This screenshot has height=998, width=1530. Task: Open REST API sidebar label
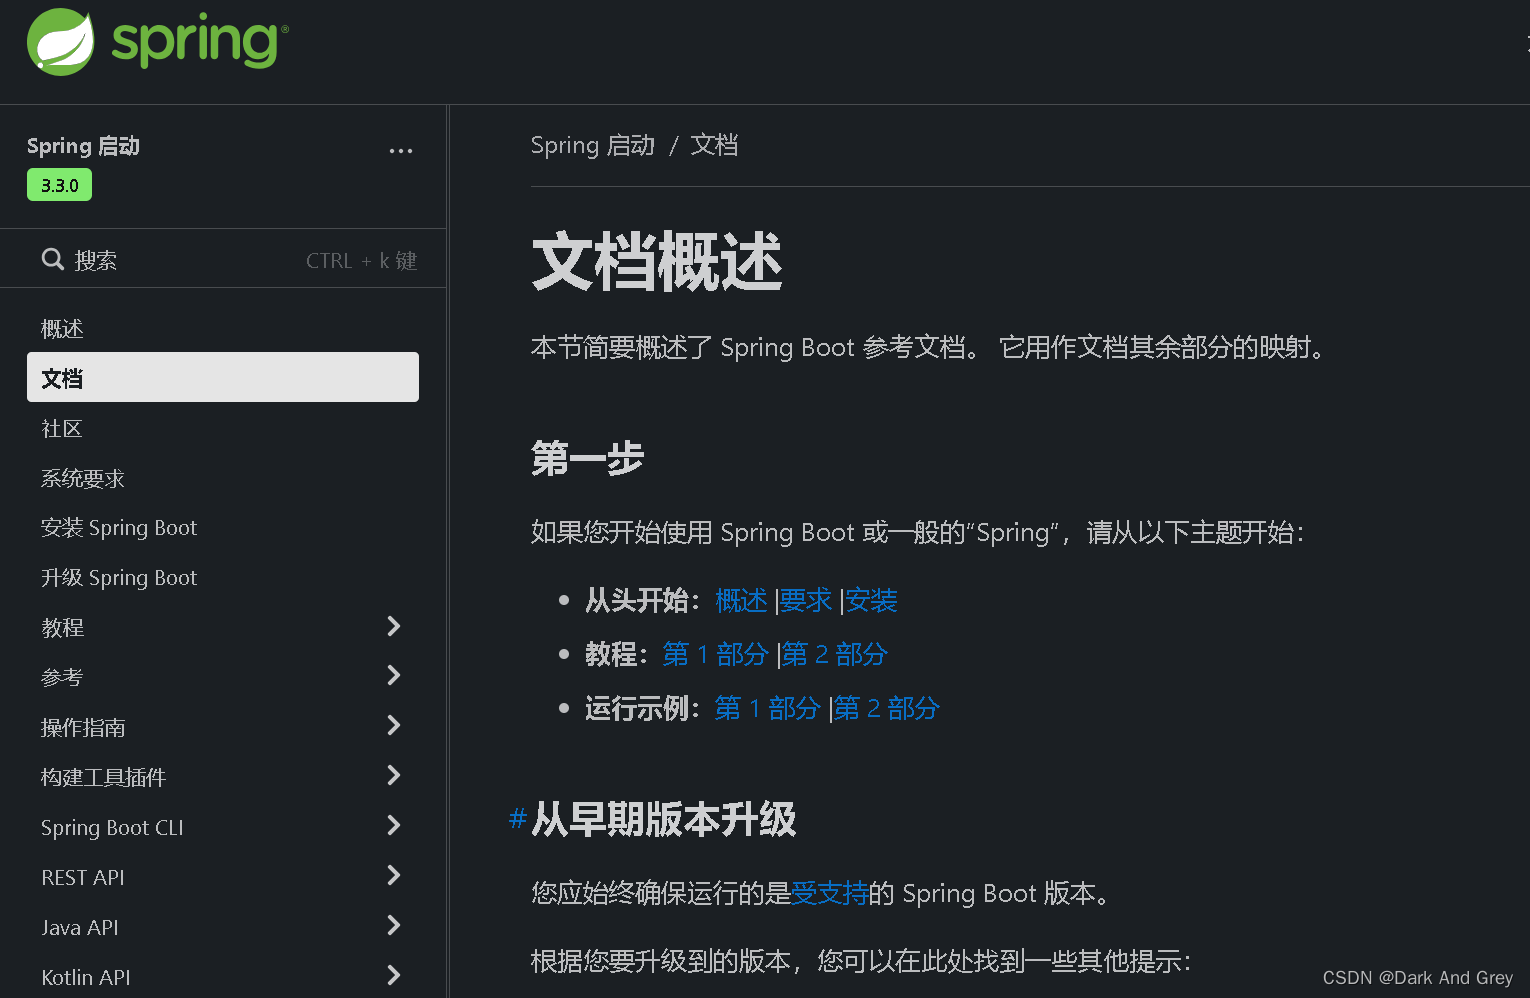(x=83, y=878)
